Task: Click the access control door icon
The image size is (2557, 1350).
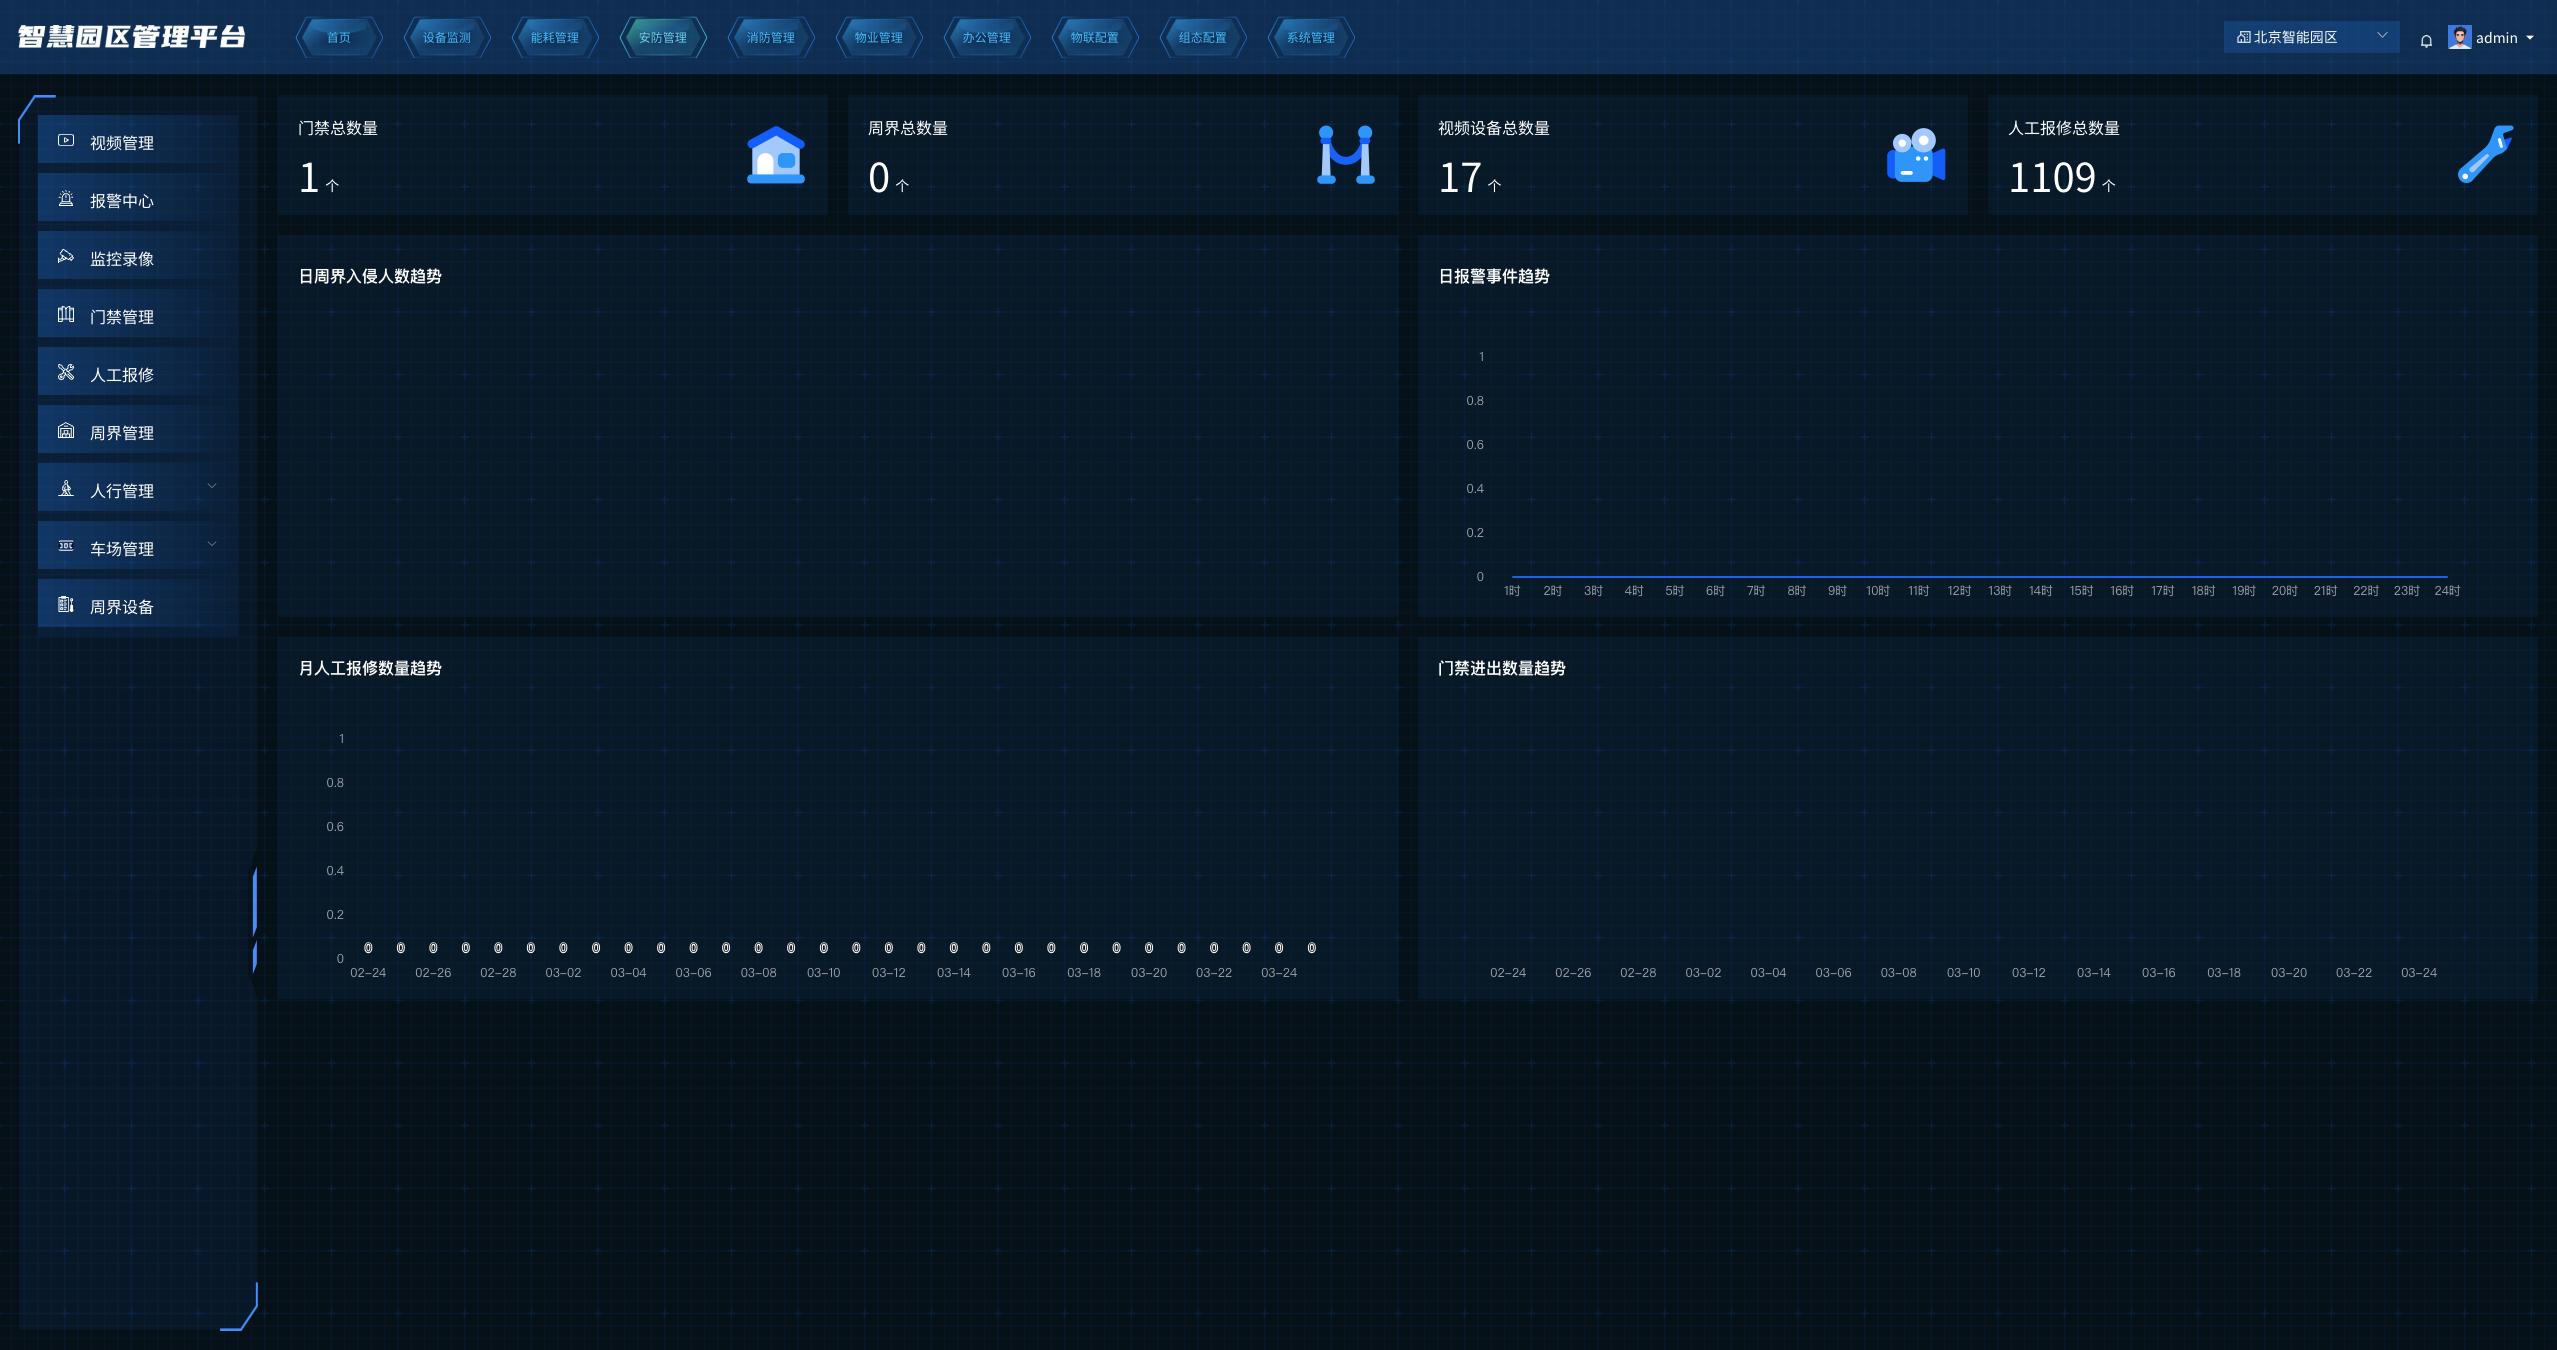Action: 66,315
